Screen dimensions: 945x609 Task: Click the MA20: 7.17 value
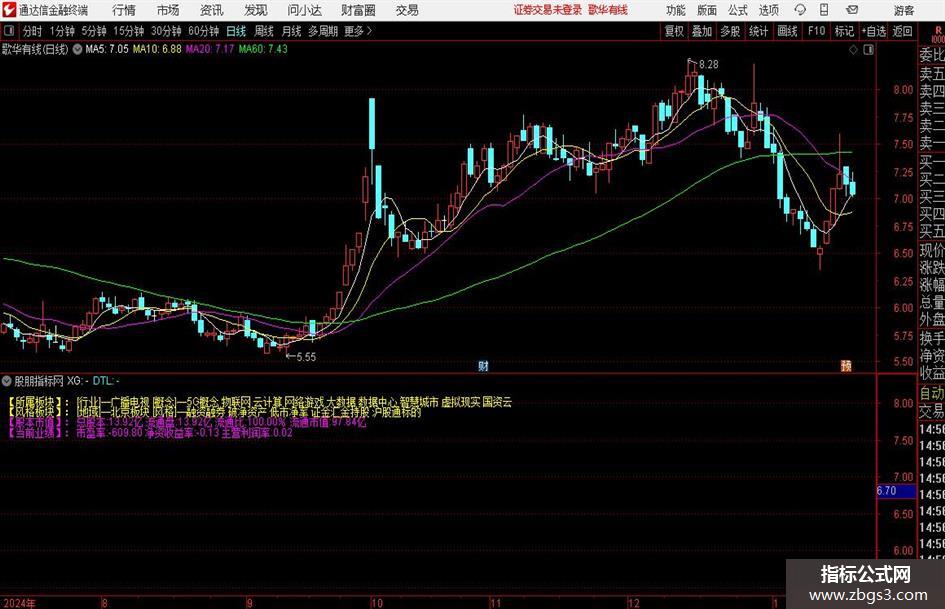coord(210,49)
